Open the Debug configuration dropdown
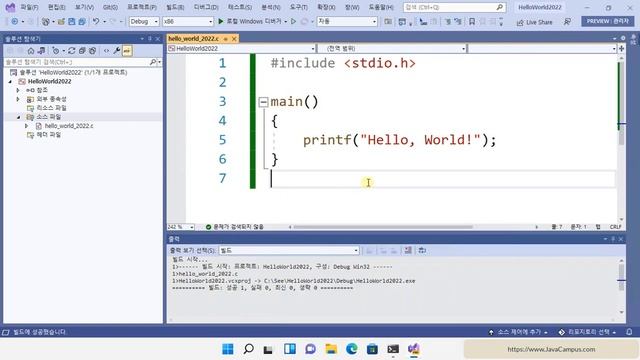Viewport: 640px width, 360px height. pyautogui.click(x=144, y=21)
